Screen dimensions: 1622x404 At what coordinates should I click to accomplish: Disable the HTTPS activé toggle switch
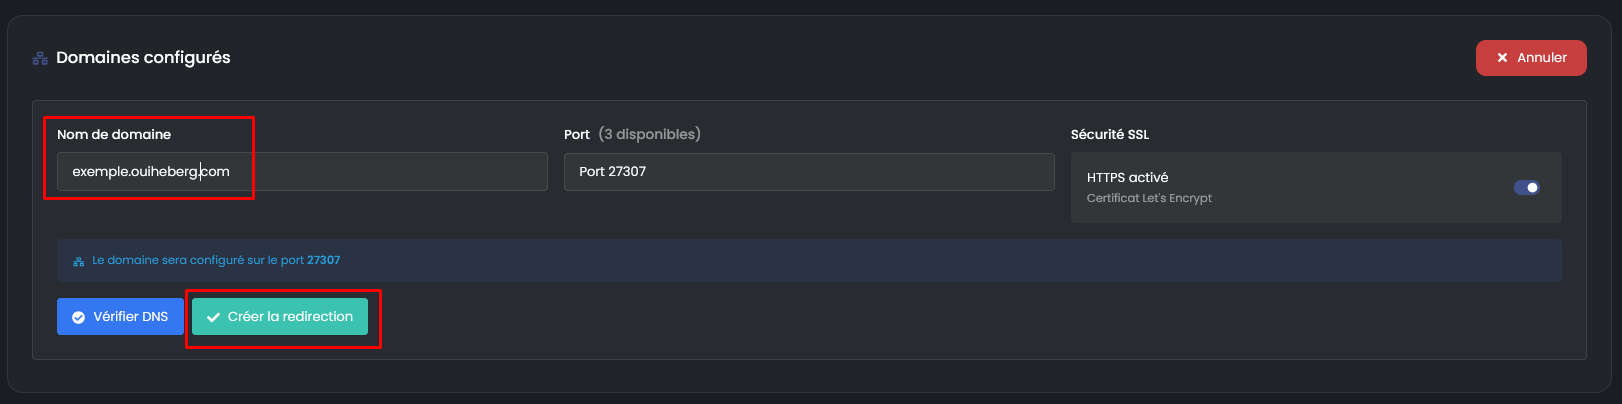coord(1526,188)
